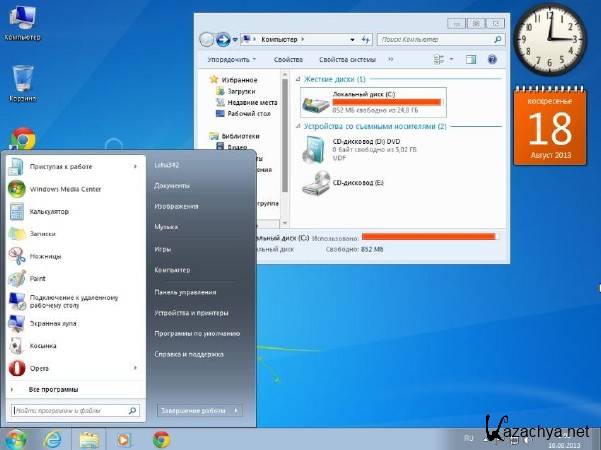Expand the Приступая к работе submenu arrow
This screenshot has width=601, height=450.
click(135, 166)
